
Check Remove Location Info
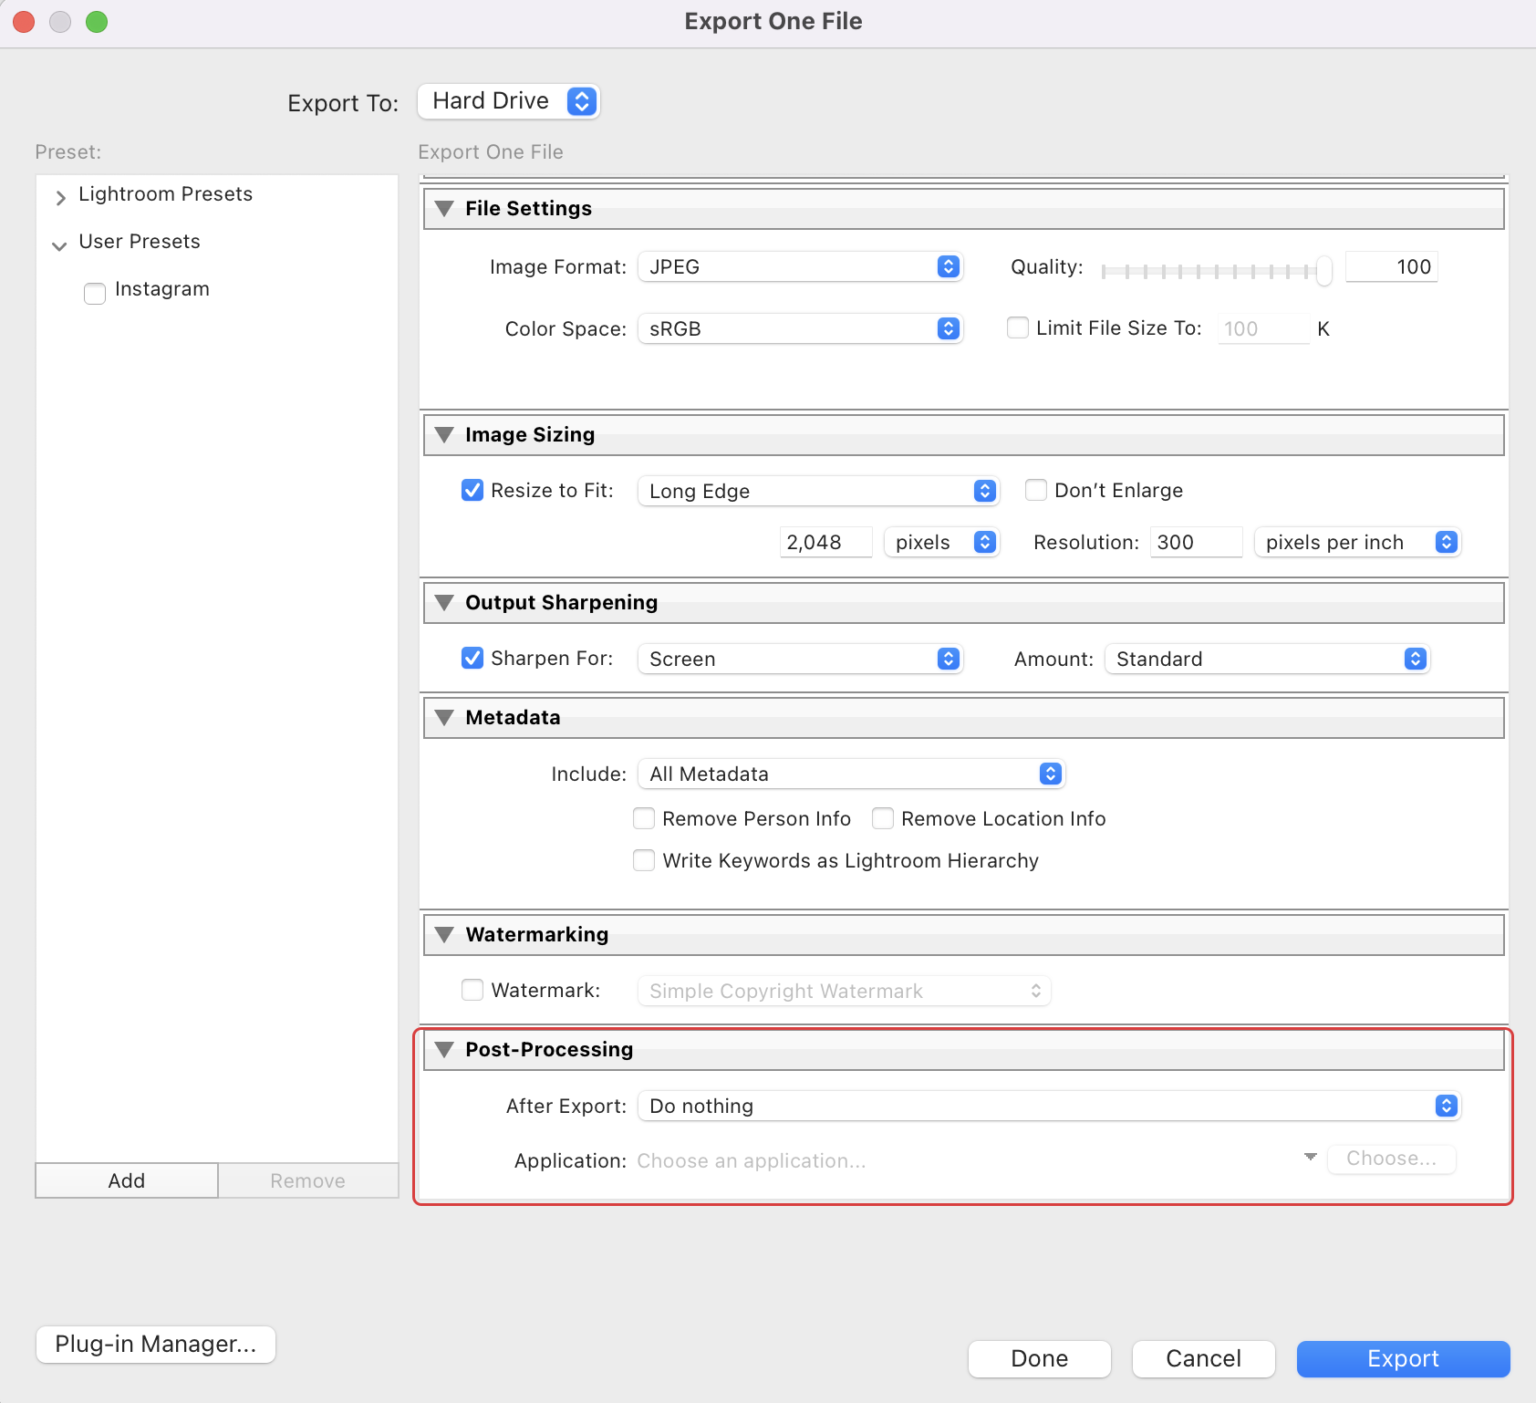[x=883, y=818]
